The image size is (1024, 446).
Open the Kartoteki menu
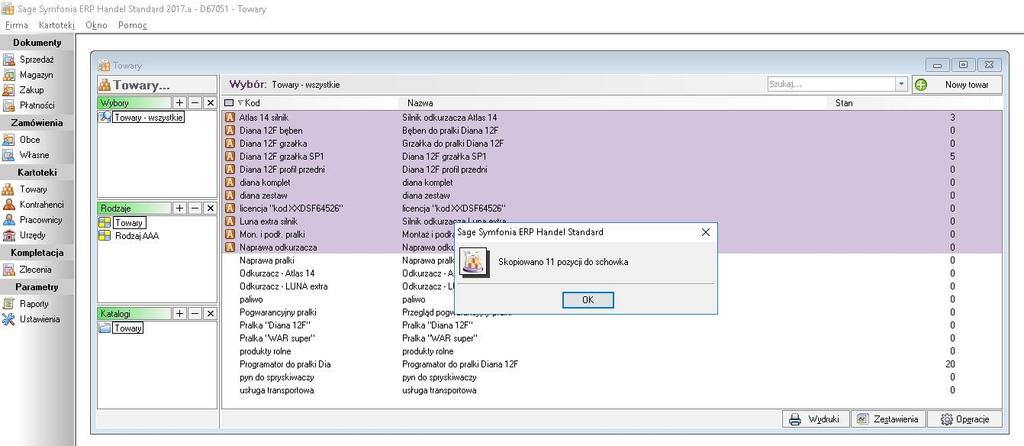(57, 25)
